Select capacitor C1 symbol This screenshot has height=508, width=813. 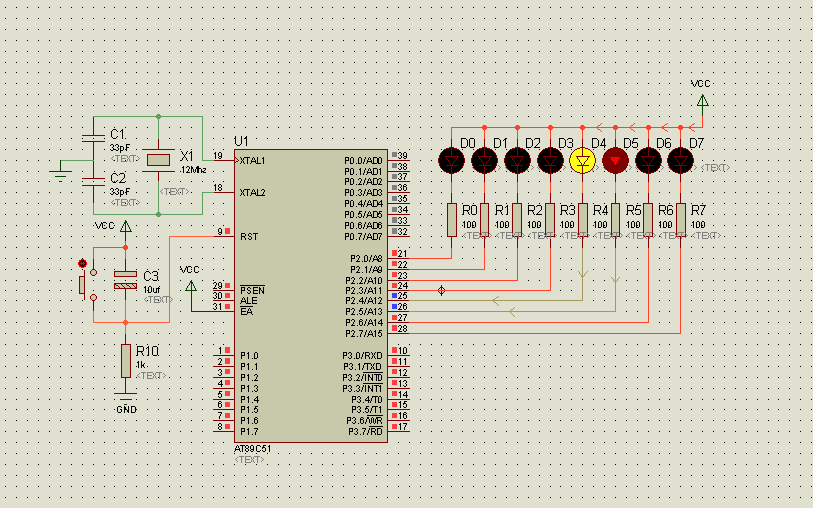[93, 138]
